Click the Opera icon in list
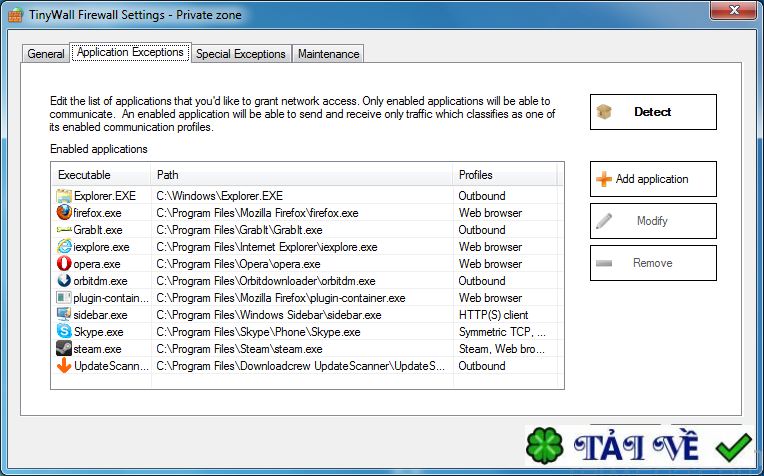 tap(64, 264)
